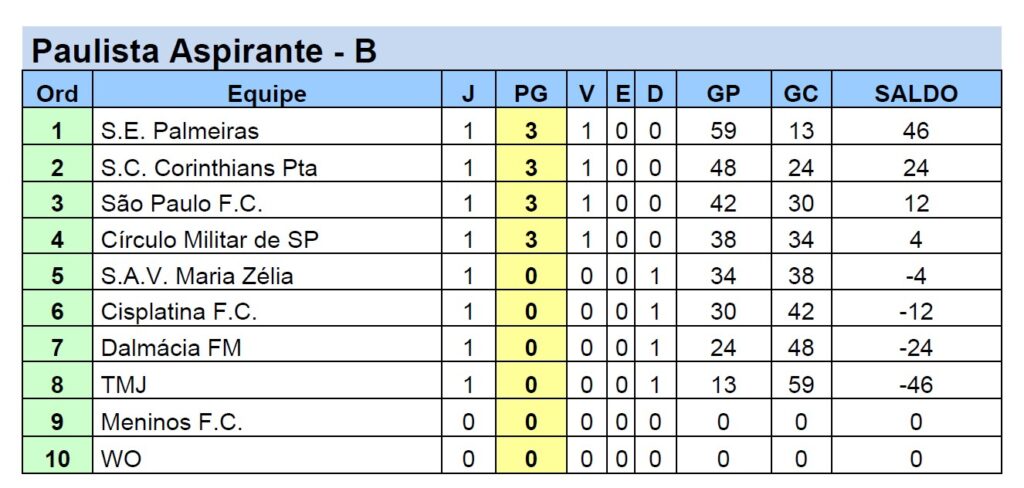Viewport: 1024px width, 488px height.
Task: Select the S.A.V. Maria Zélia cell
Action: coord(197,276)
